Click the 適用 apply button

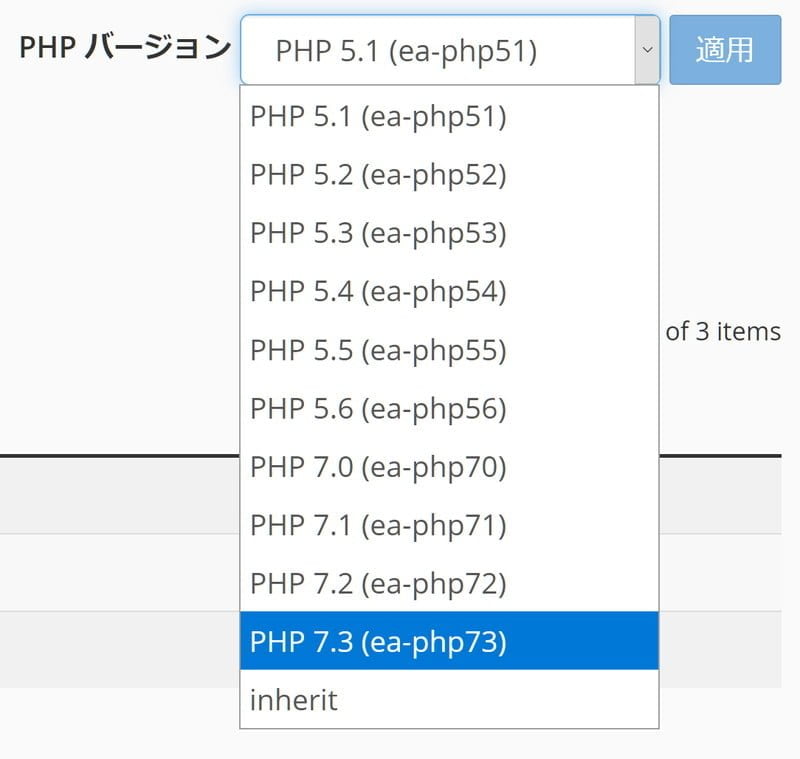[x=725, y=50]
